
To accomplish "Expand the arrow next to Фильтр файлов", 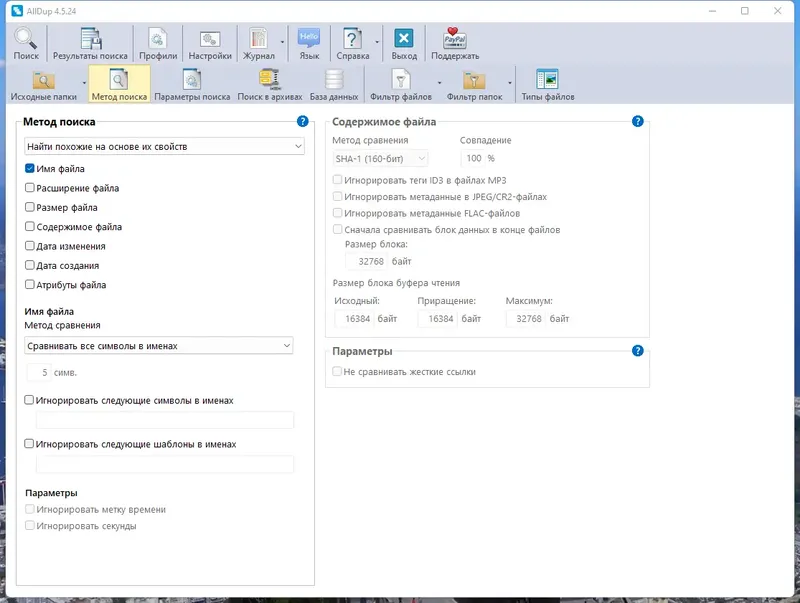I will point(439,83).
